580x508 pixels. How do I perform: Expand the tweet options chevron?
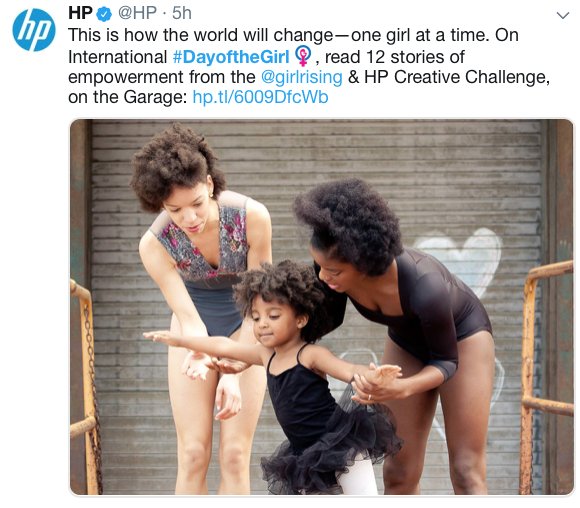pyautogui.click(x=563, y=16)
